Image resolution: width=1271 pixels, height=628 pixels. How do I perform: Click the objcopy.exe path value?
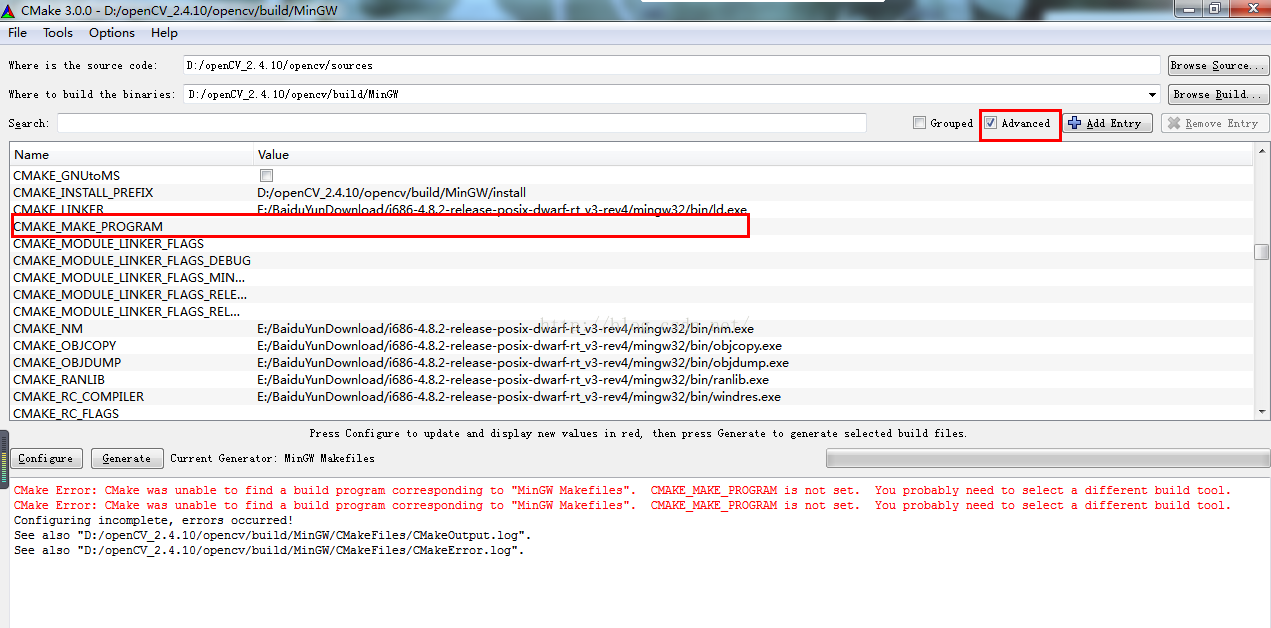click(520, 346)
